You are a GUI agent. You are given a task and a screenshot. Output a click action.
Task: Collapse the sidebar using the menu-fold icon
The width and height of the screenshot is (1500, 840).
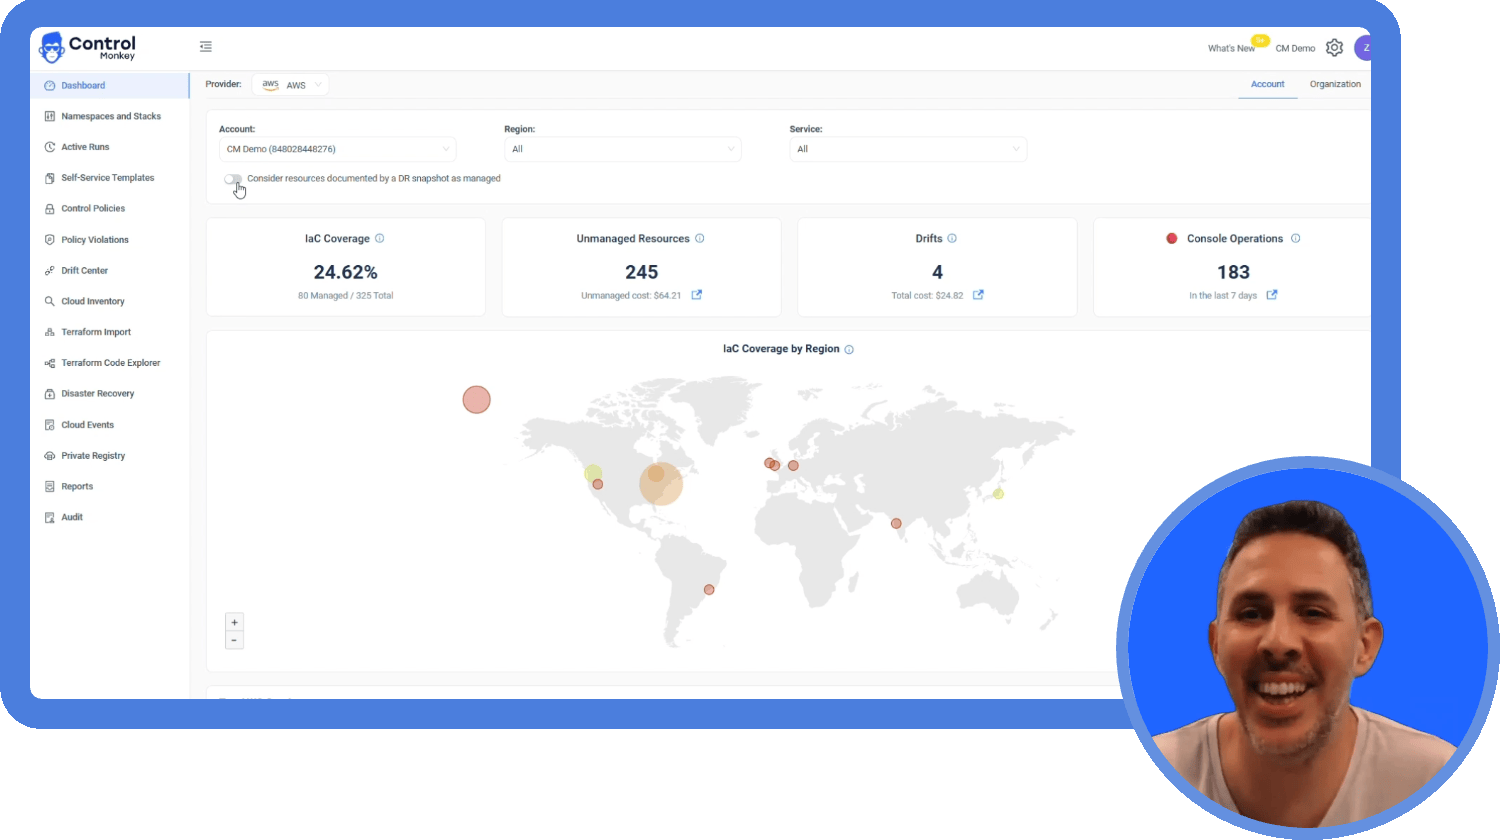(x=206, y=46)
